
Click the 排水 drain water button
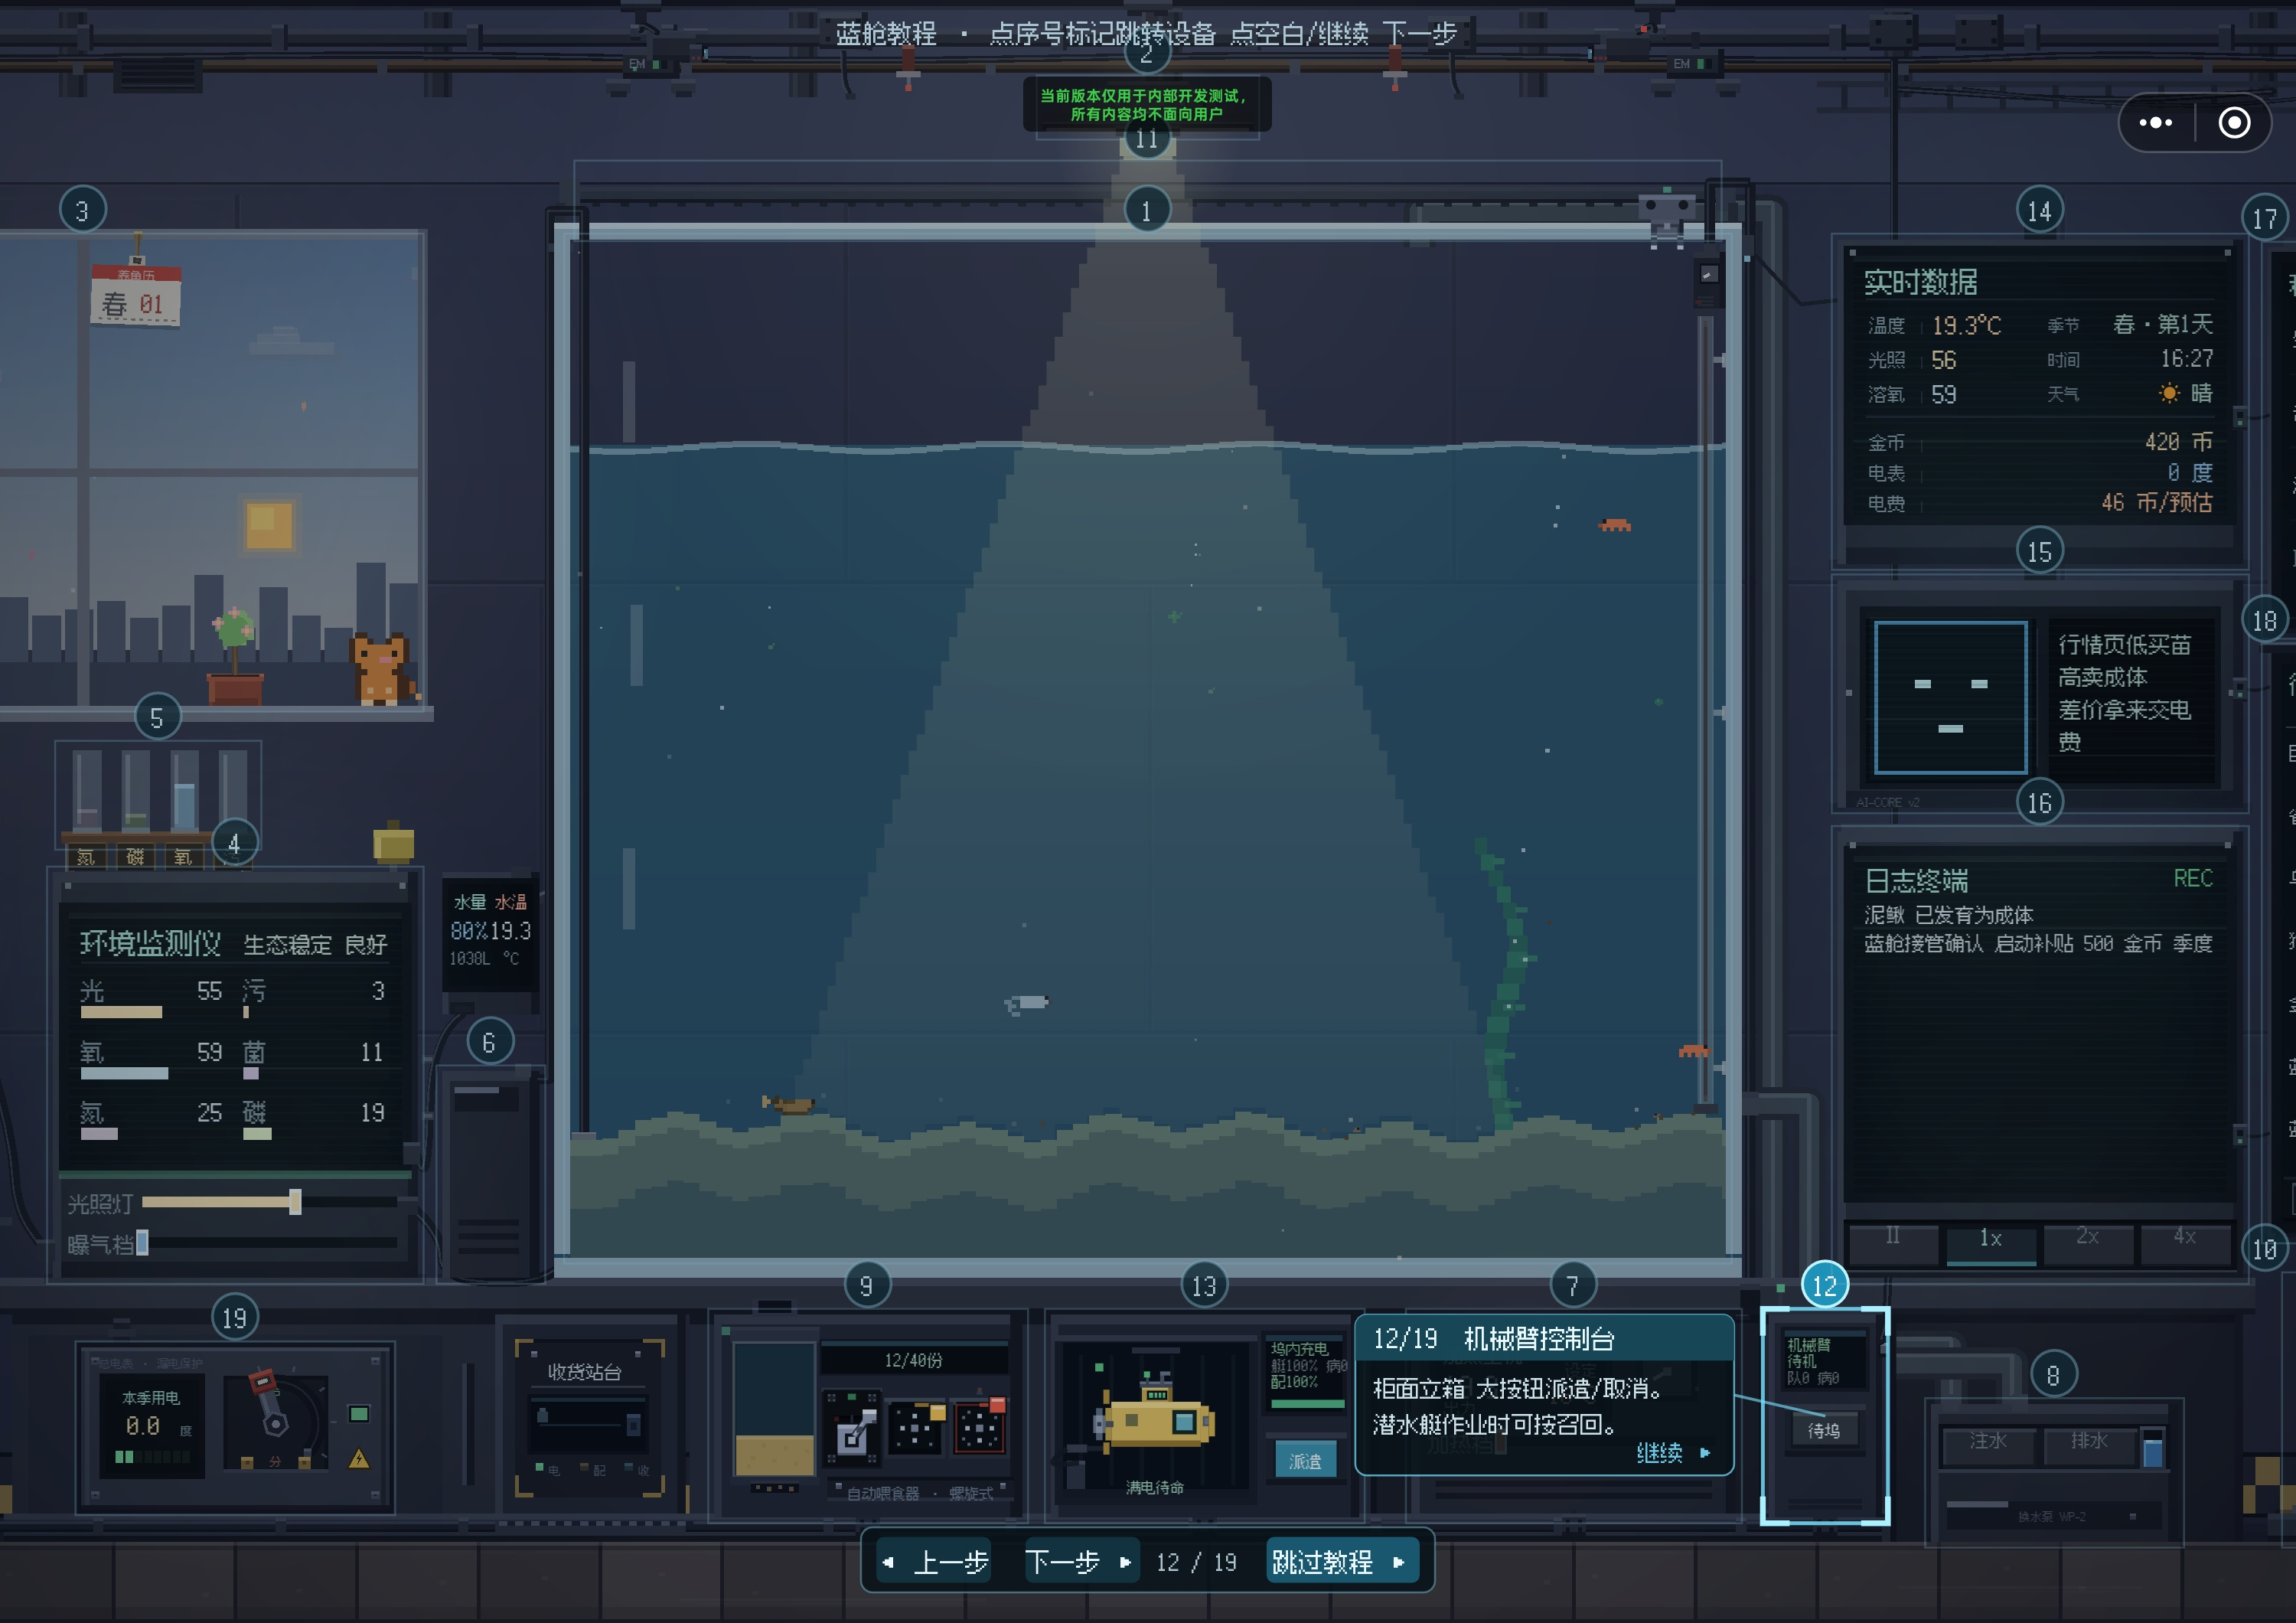click(2089, 1442)
